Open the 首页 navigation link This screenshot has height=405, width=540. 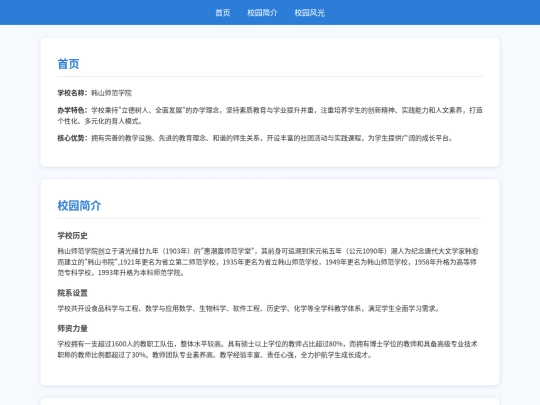click(222, 13)
